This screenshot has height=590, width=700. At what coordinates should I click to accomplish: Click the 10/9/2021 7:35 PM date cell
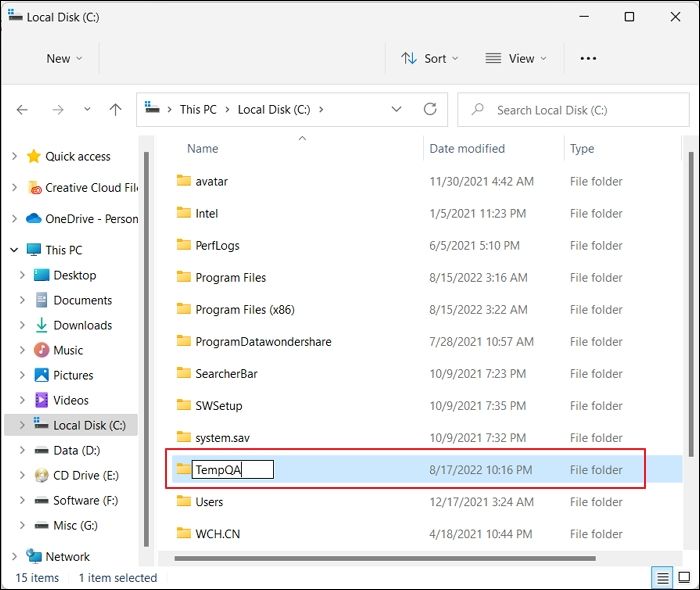click(478, 406)
